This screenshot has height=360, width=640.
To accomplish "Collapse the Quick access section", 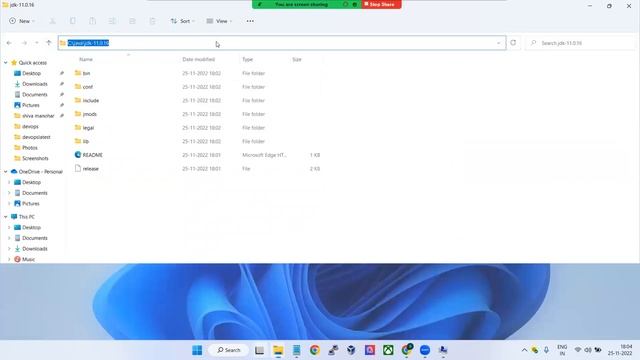I will pos(6,63).
